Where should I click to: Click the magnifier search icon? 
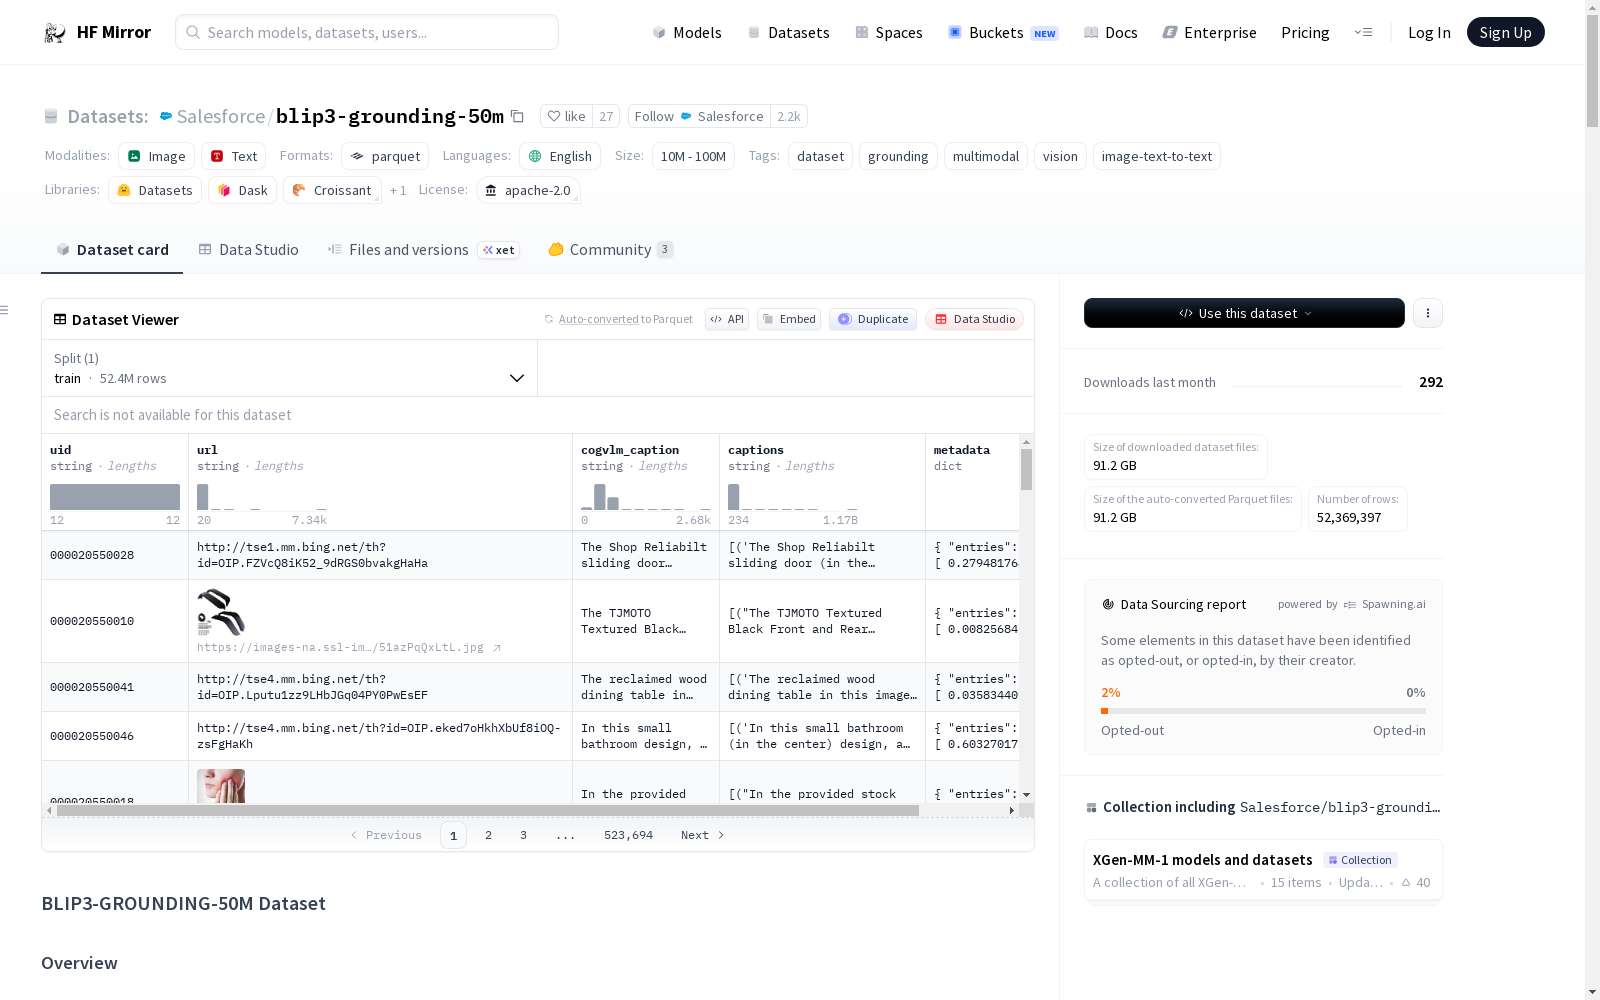click(x=193, y=32)
